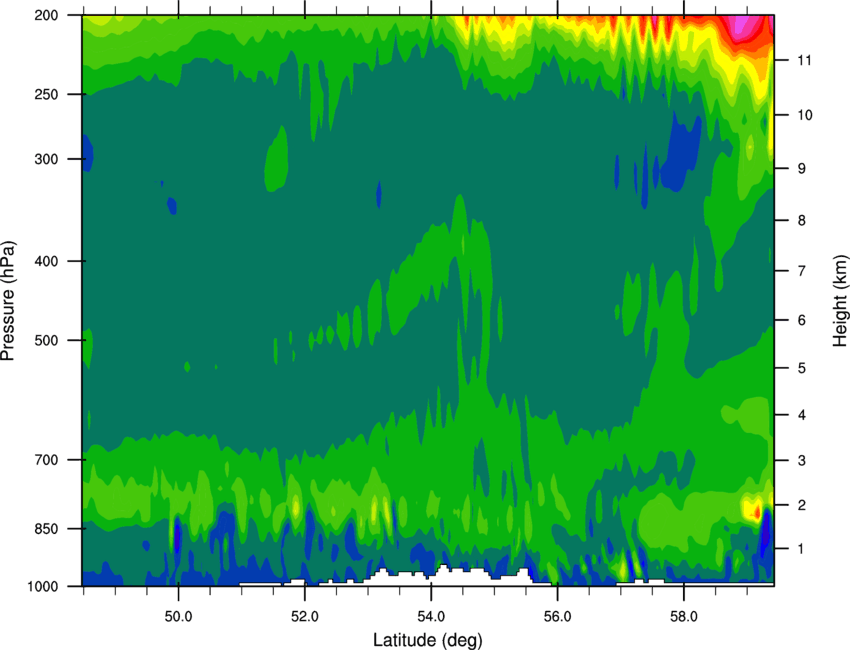Click the 'Height (km)' axis title
Image resolution: width=850 pixels, height=650 pixels.
coord(840,301)
